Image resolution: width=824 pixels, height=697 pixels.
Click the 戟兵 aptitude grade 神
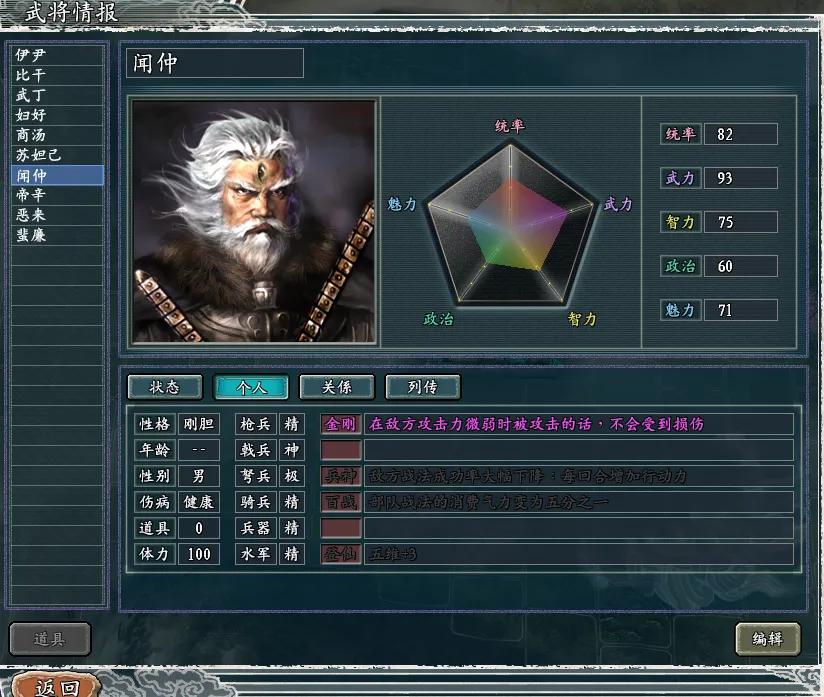[x=292, y=450]
